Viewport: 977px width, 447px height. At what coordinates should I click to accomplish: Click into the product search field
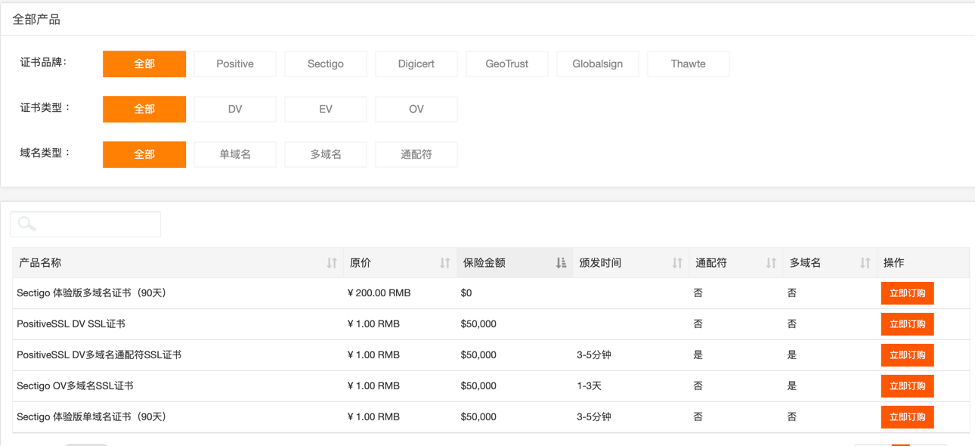[x=95, y=224]
